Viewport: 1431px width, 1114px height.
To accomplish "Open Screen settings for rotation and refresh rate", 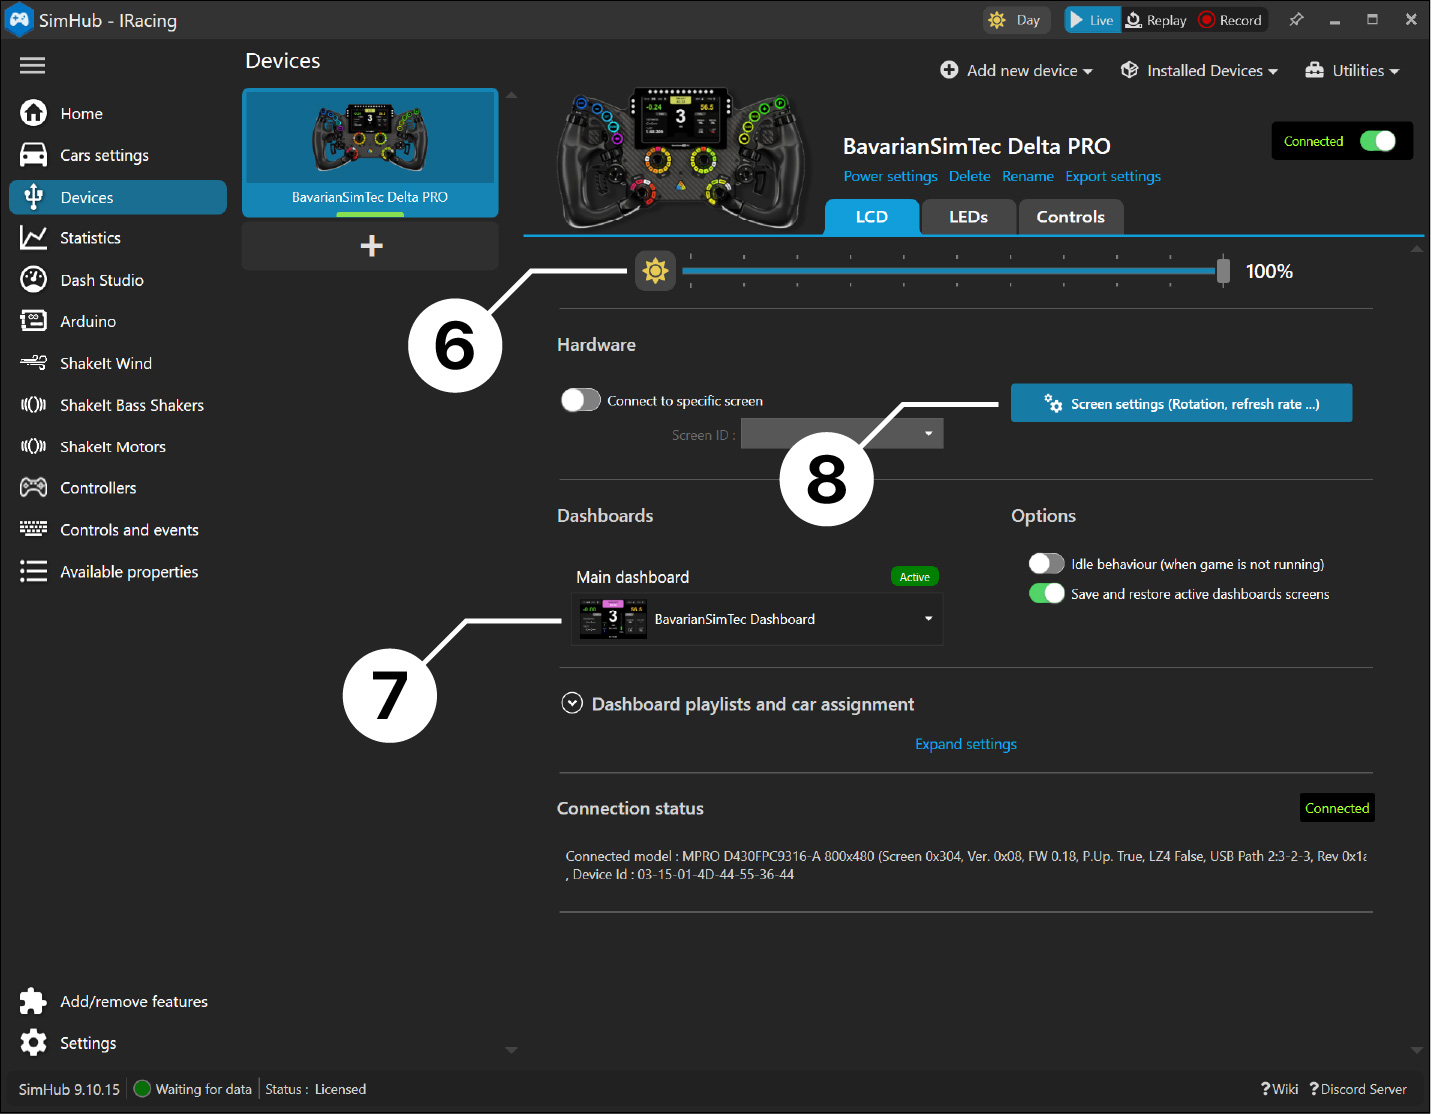I will (x=1181, y=403).
